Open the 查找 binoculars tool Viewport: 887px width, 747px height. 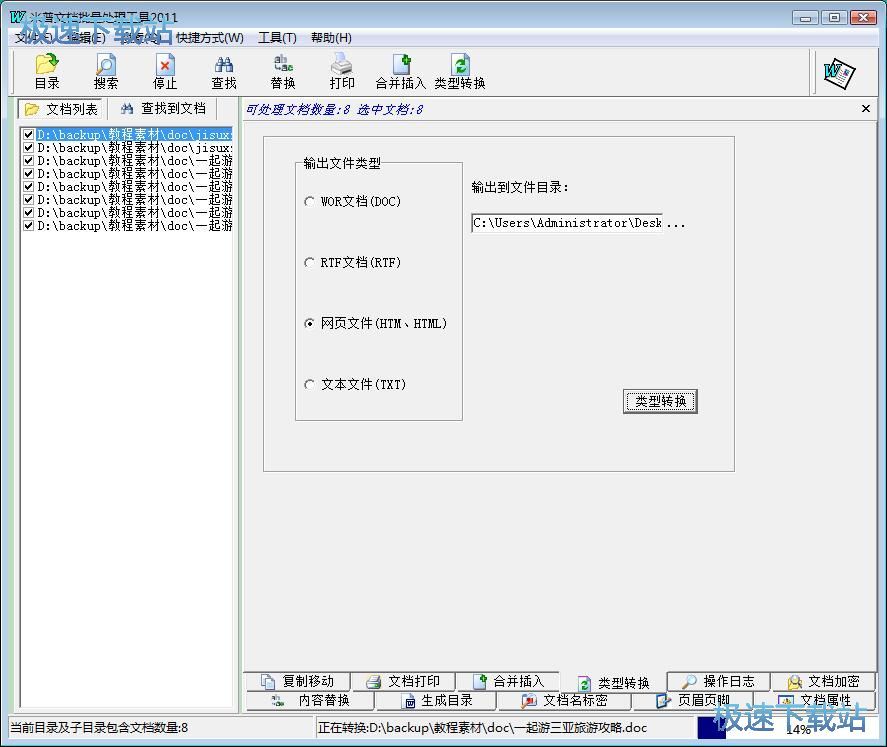(x=224, y=72)
